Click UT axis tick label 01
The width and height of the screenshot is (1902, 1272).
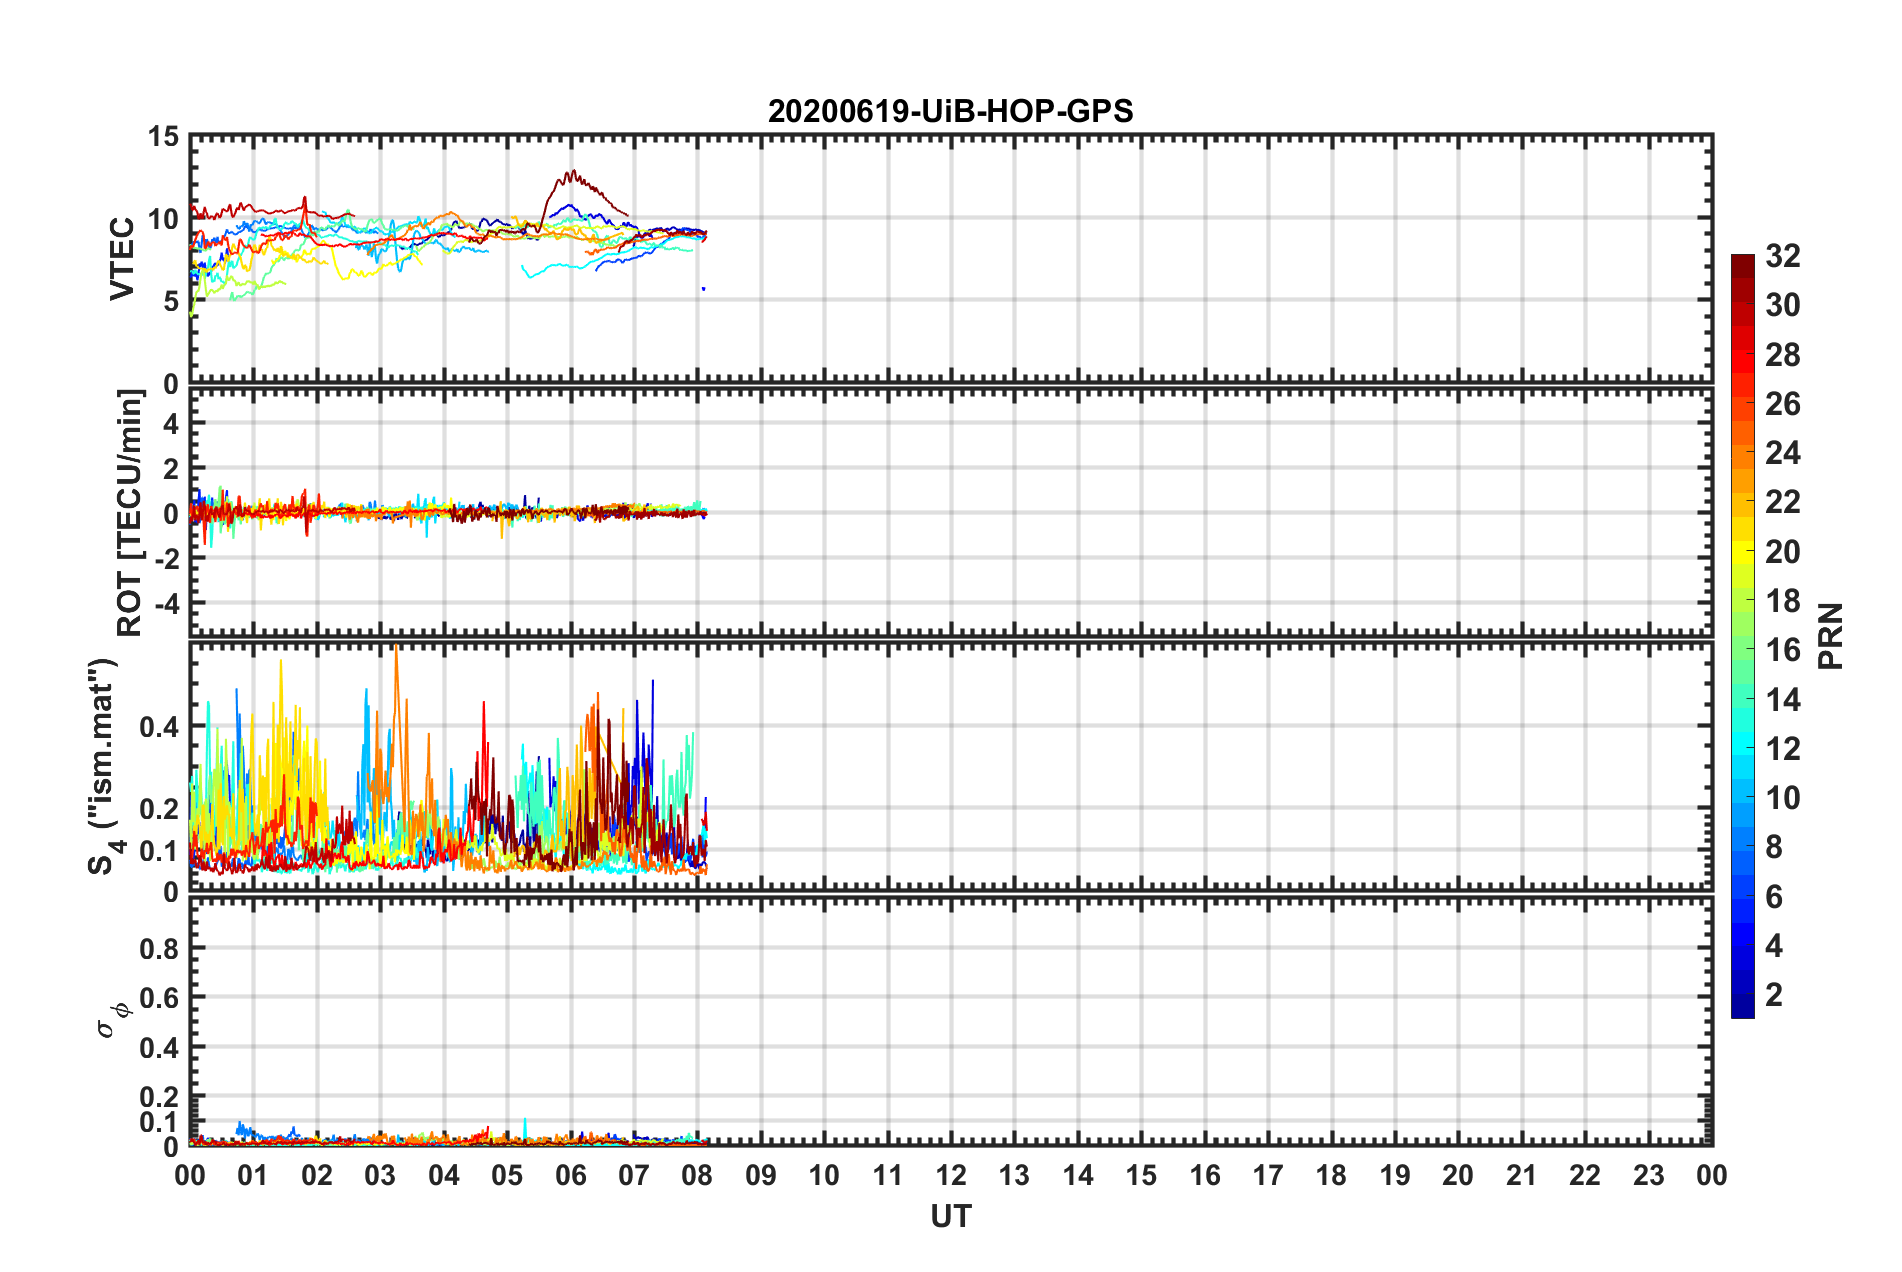253,1175
